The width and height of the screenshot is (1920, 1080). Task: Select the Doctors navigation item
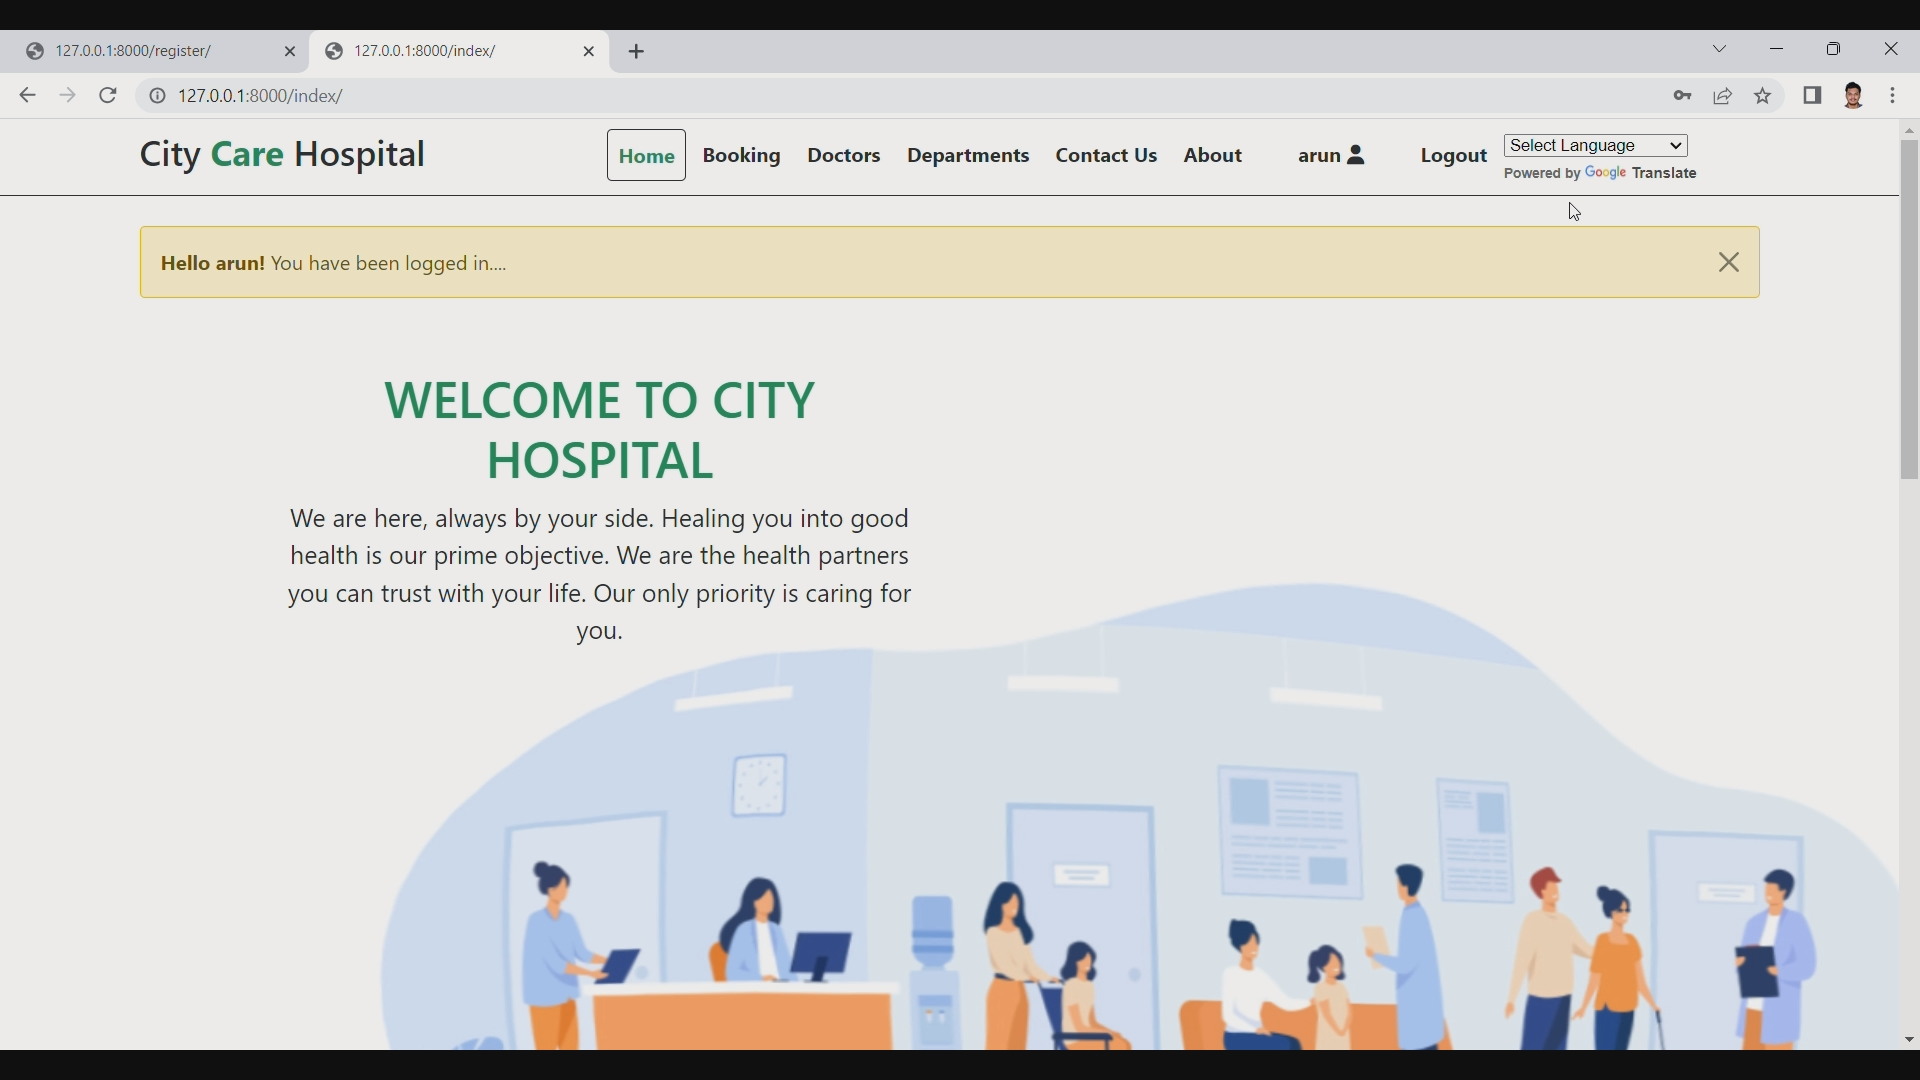tap(844, 155)
